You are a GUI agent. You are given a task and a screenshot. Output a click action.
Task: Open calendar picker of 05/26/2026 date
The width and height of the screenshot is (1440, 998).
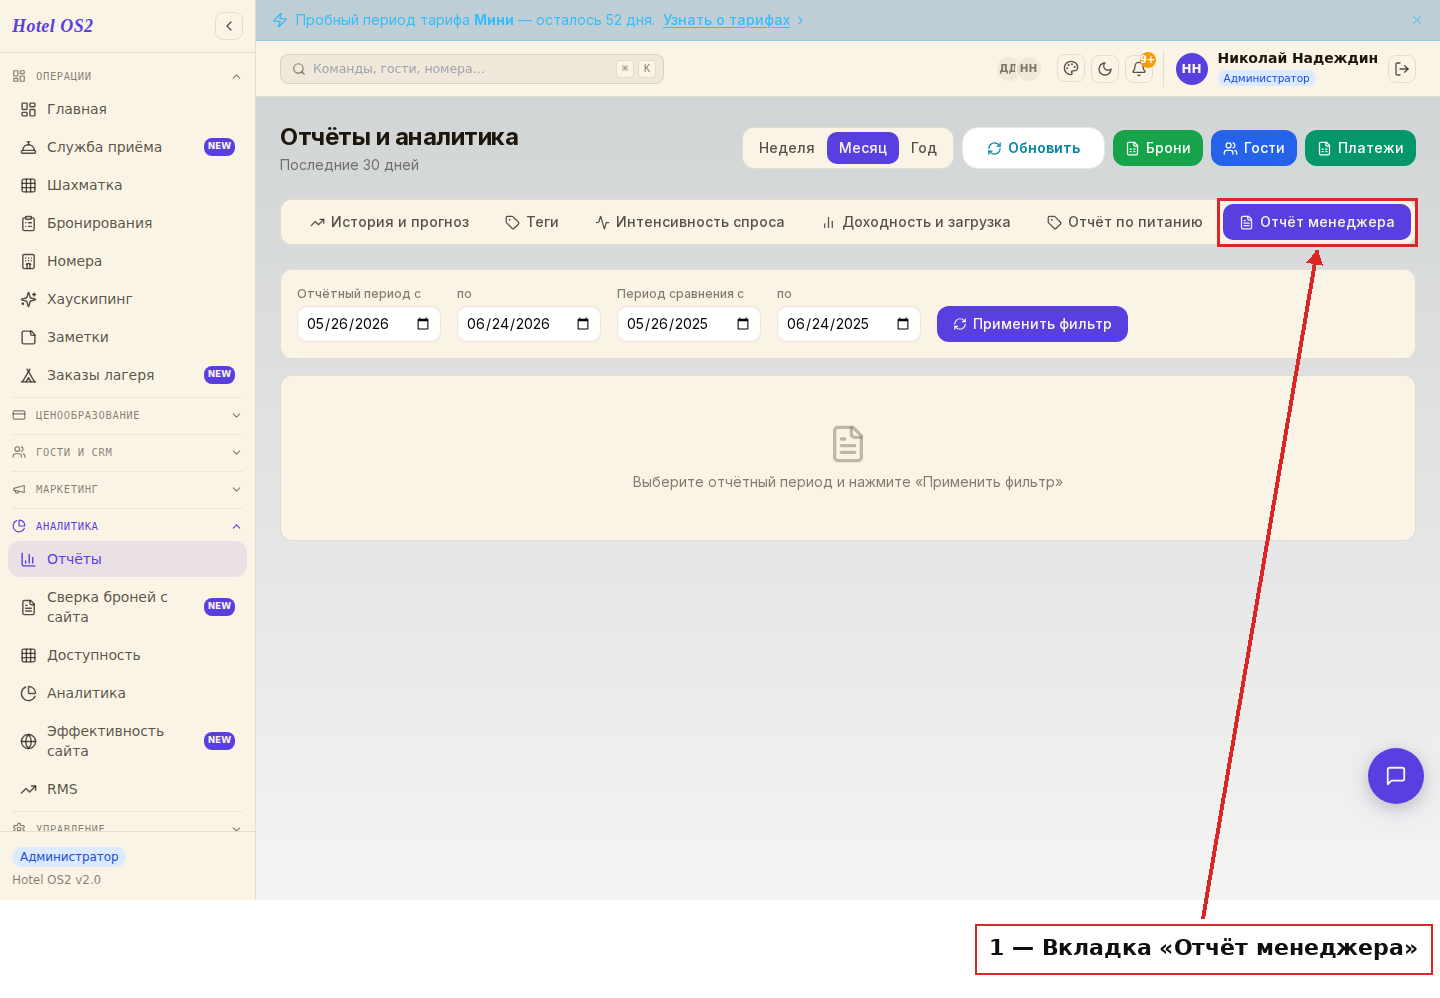click(423, 324)
